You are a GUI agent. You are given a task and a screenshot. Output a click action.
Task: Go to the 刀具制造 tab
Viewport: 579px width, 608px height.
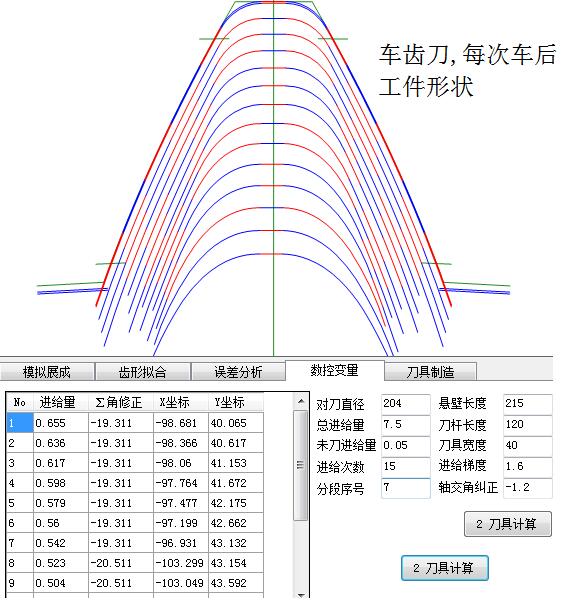[x=430, y=371]
